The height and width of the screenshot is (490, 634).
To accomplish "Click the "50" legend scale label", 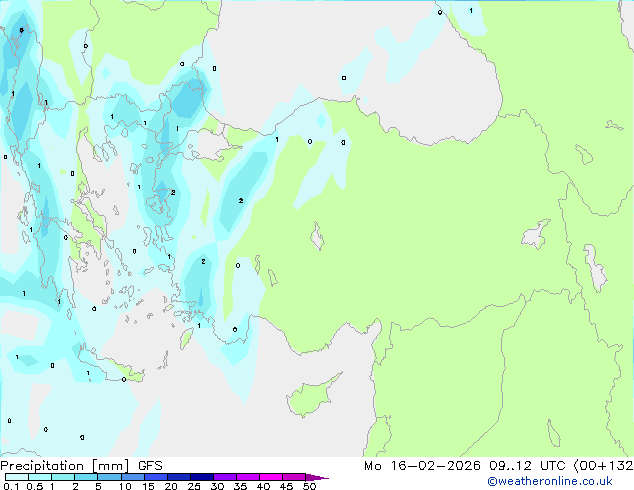I will [309, 486].
